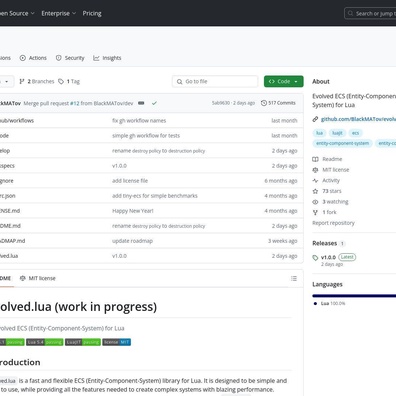Click the Insights graph icon
The image size is (396, 396).
(x=96, y=58)
